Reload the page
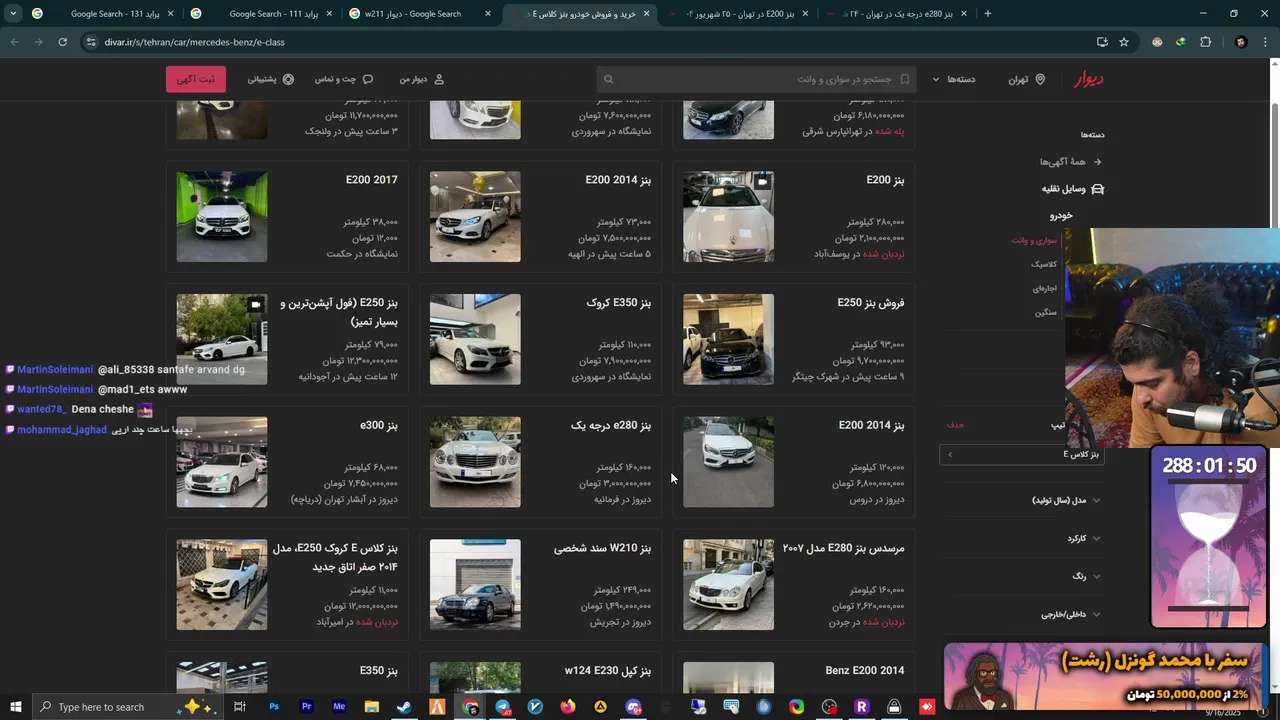1280x720 pixels. point(62,42)
